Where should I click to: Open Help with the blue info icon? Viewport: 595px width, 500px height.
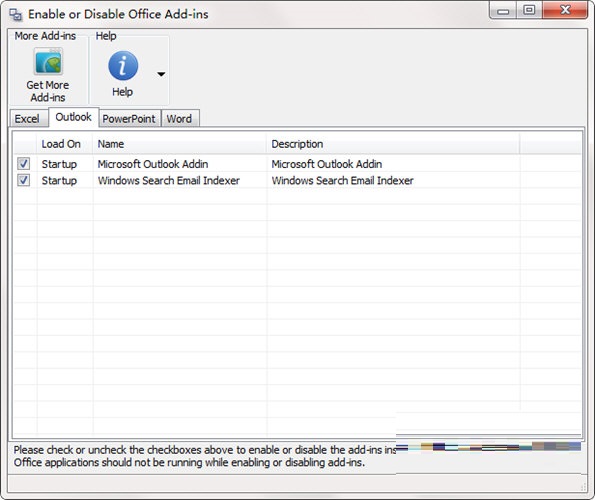pos(123,66)
